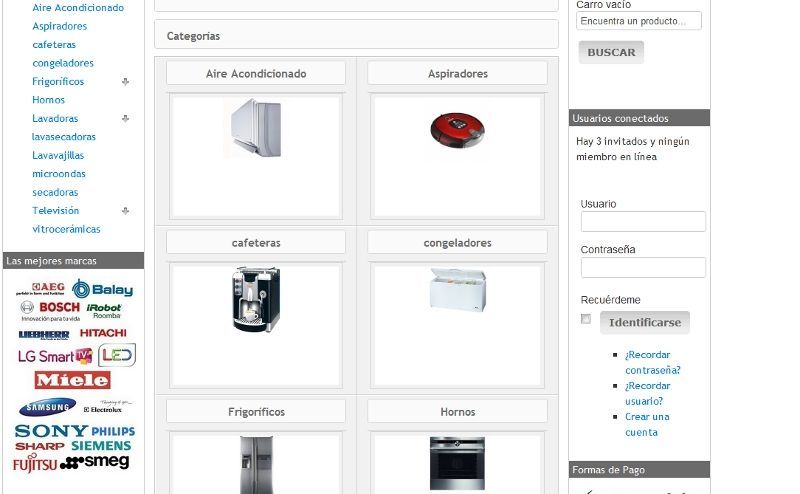Focus the Usuario input field
800x494 pixels.
pos(643,221)
